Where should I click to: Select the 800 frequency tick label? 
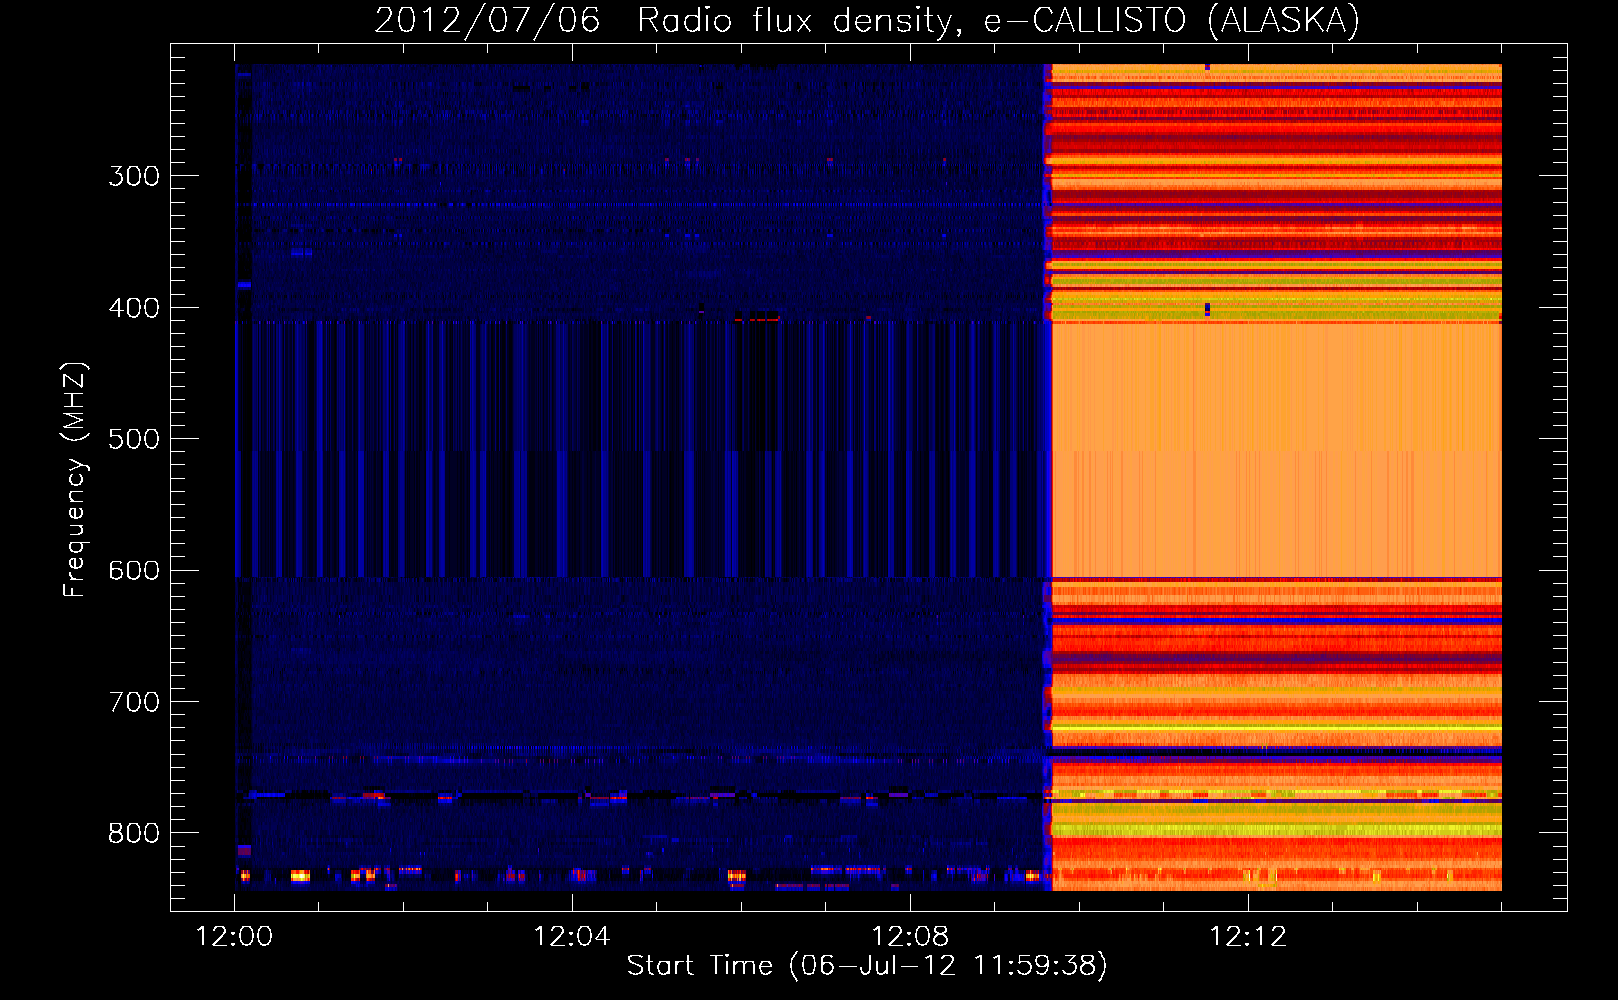pyautogui.click(x=134, y=833)
